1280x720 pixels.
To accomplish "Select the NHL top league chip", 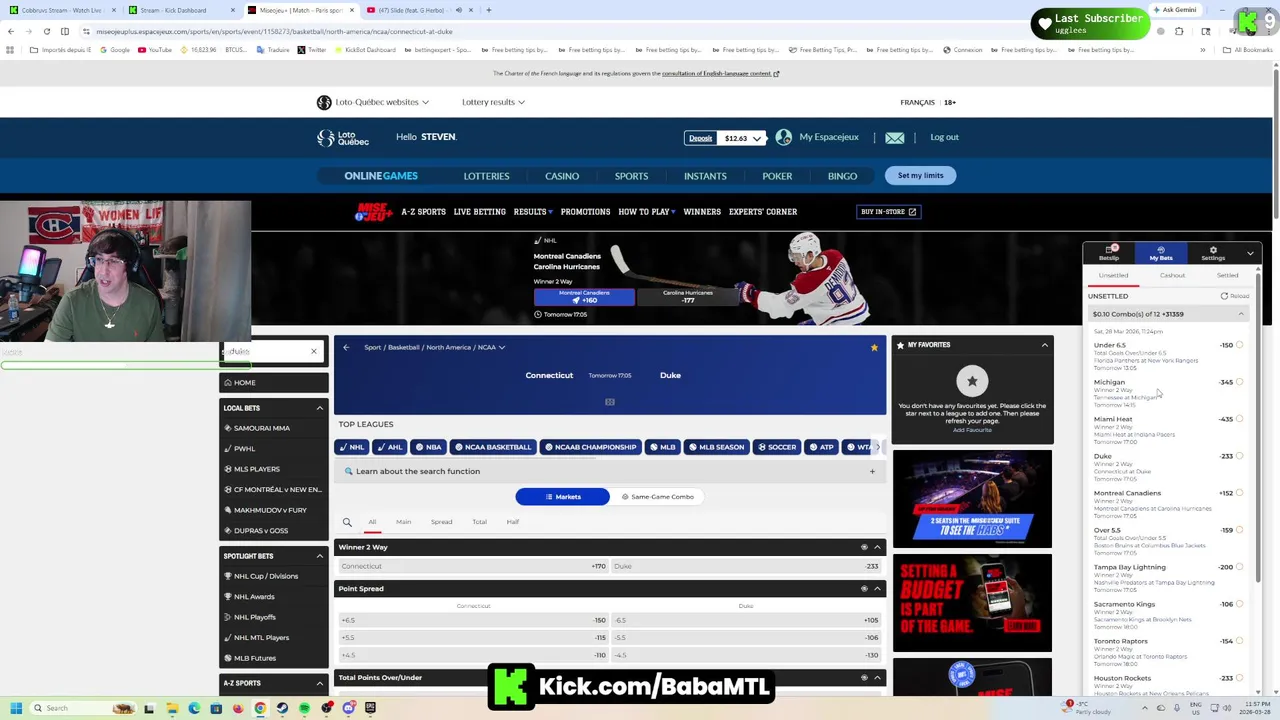I will click(351, 447).
